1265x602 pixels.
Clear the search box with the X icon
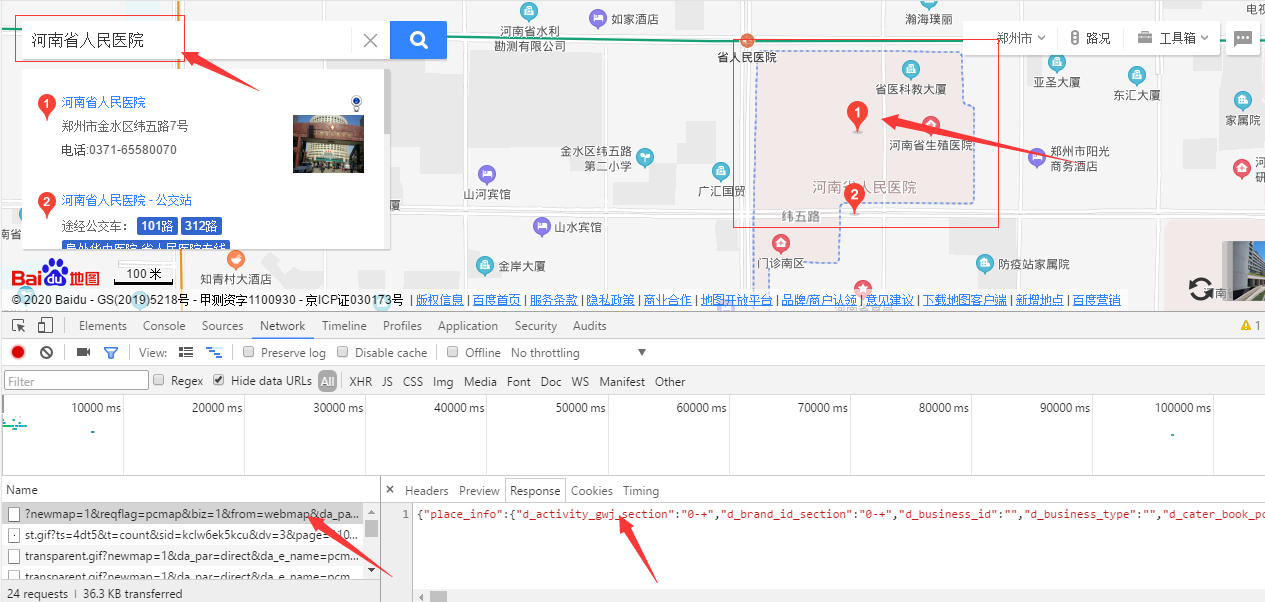(370, 41)
